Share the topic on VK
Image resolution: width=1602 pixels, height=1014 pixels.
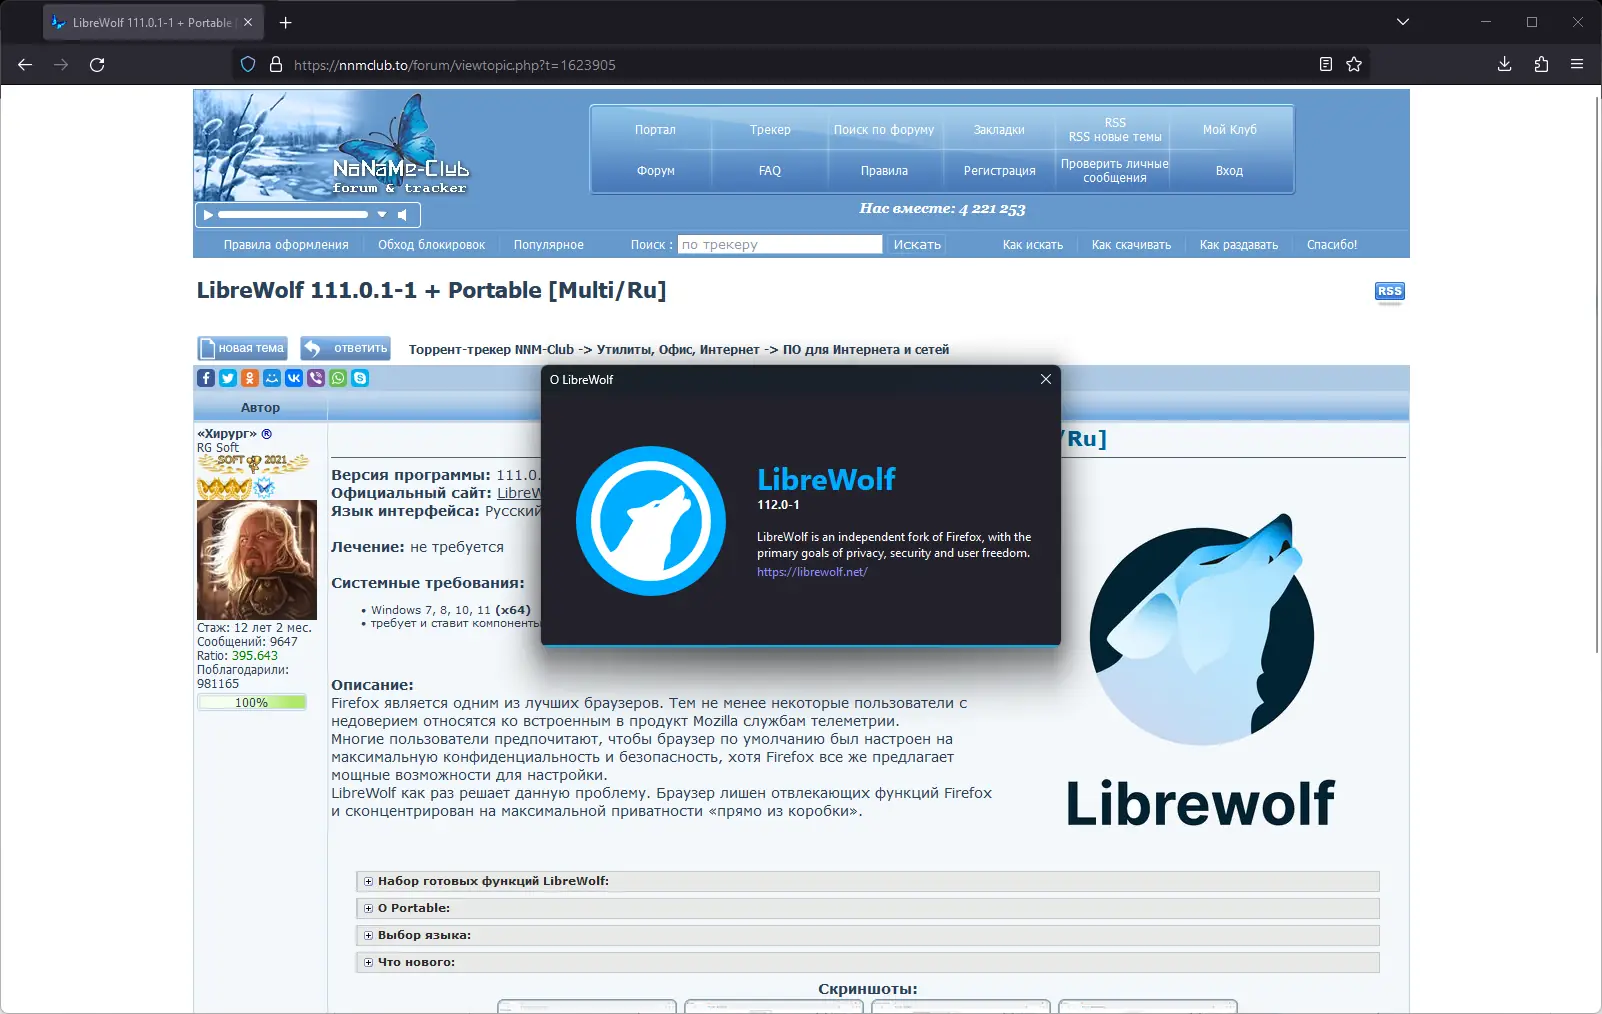click(294, 378)
